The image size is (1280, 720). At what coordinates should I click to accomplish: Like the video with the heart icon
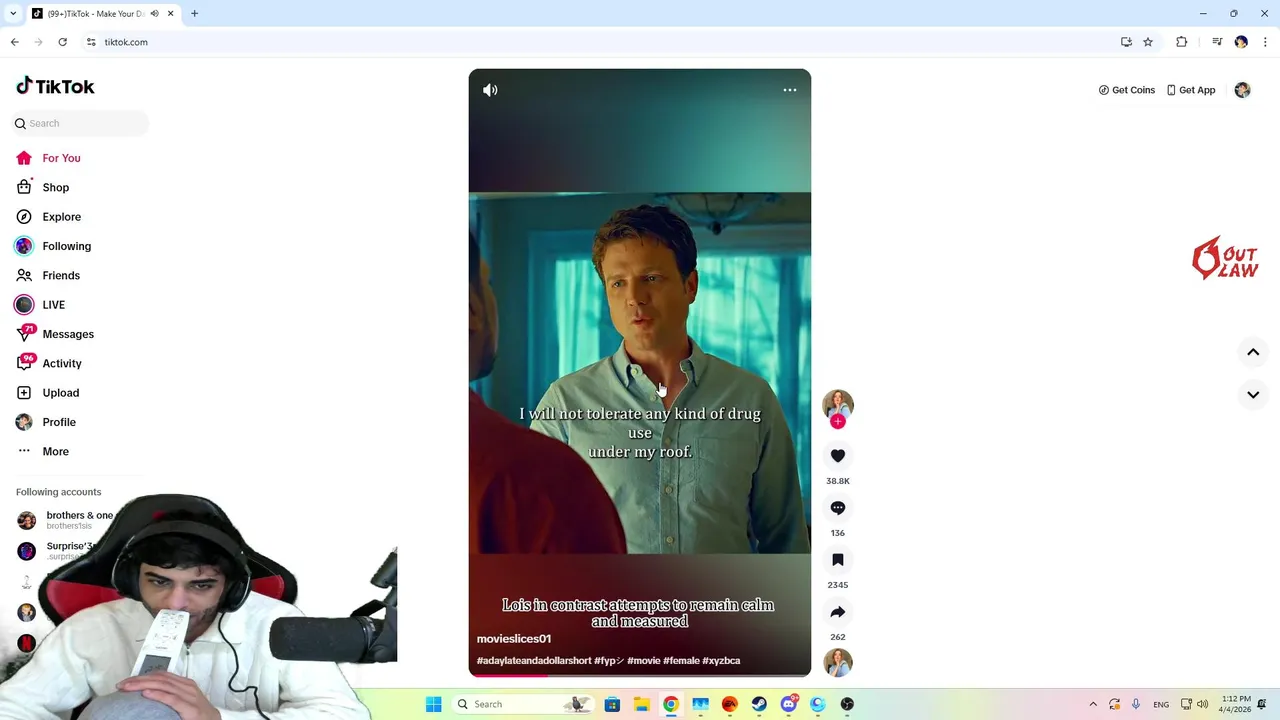838,456
